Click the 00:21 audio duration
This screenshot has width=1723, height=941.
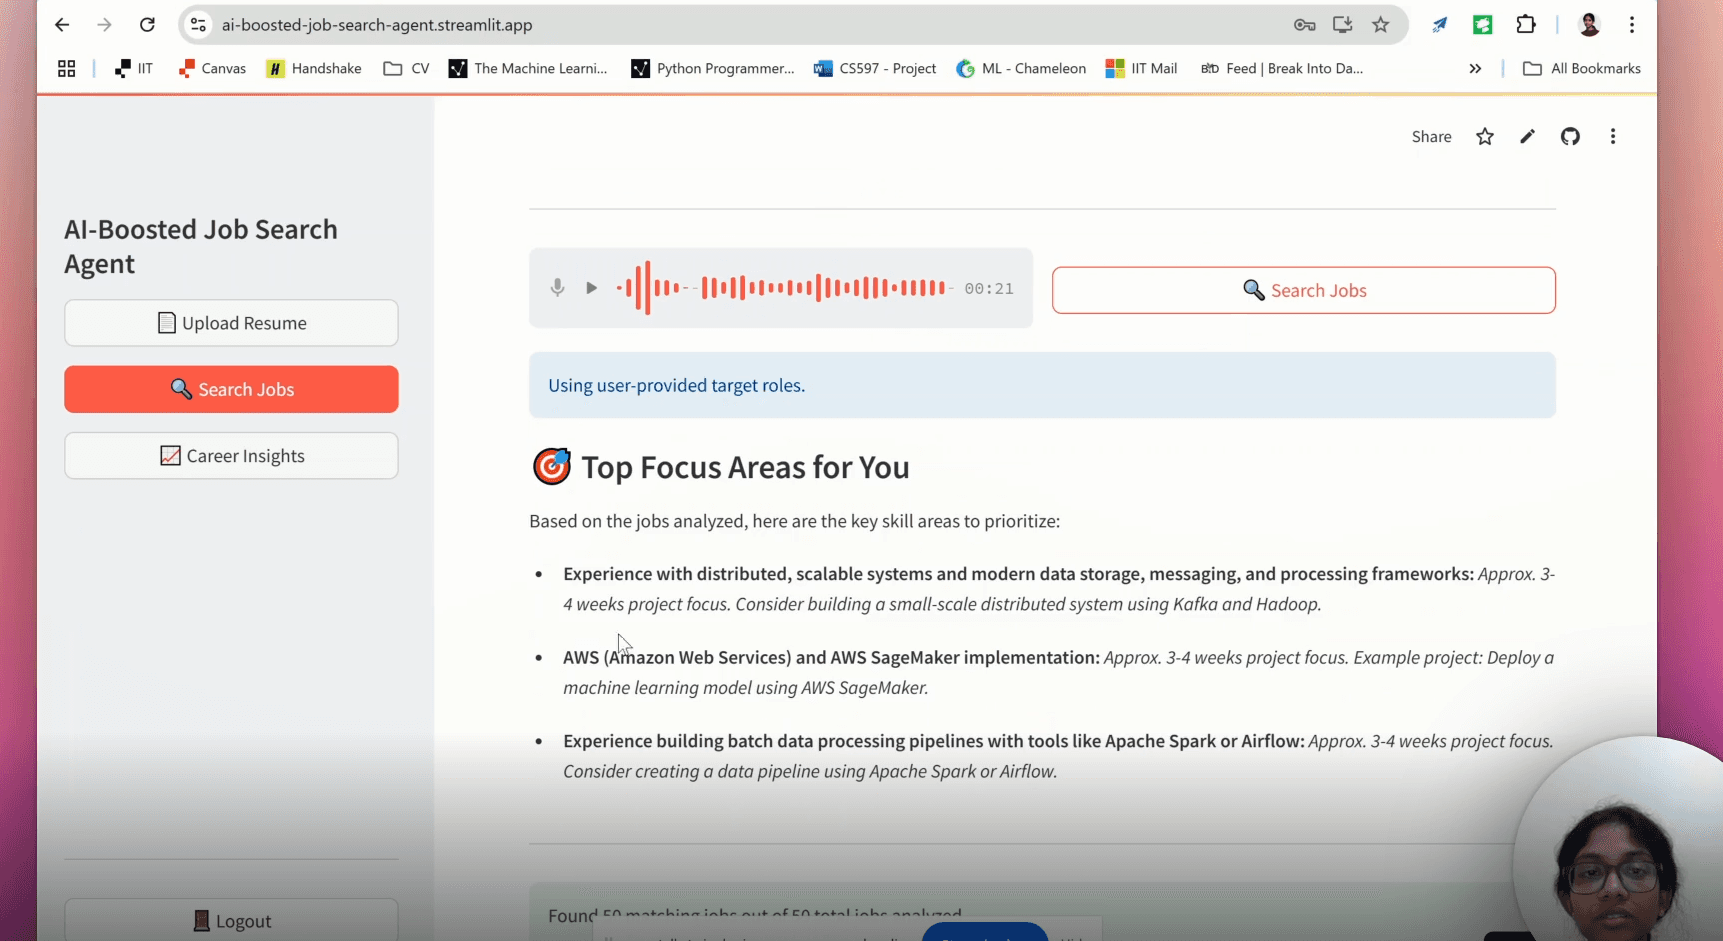[989, 288]
